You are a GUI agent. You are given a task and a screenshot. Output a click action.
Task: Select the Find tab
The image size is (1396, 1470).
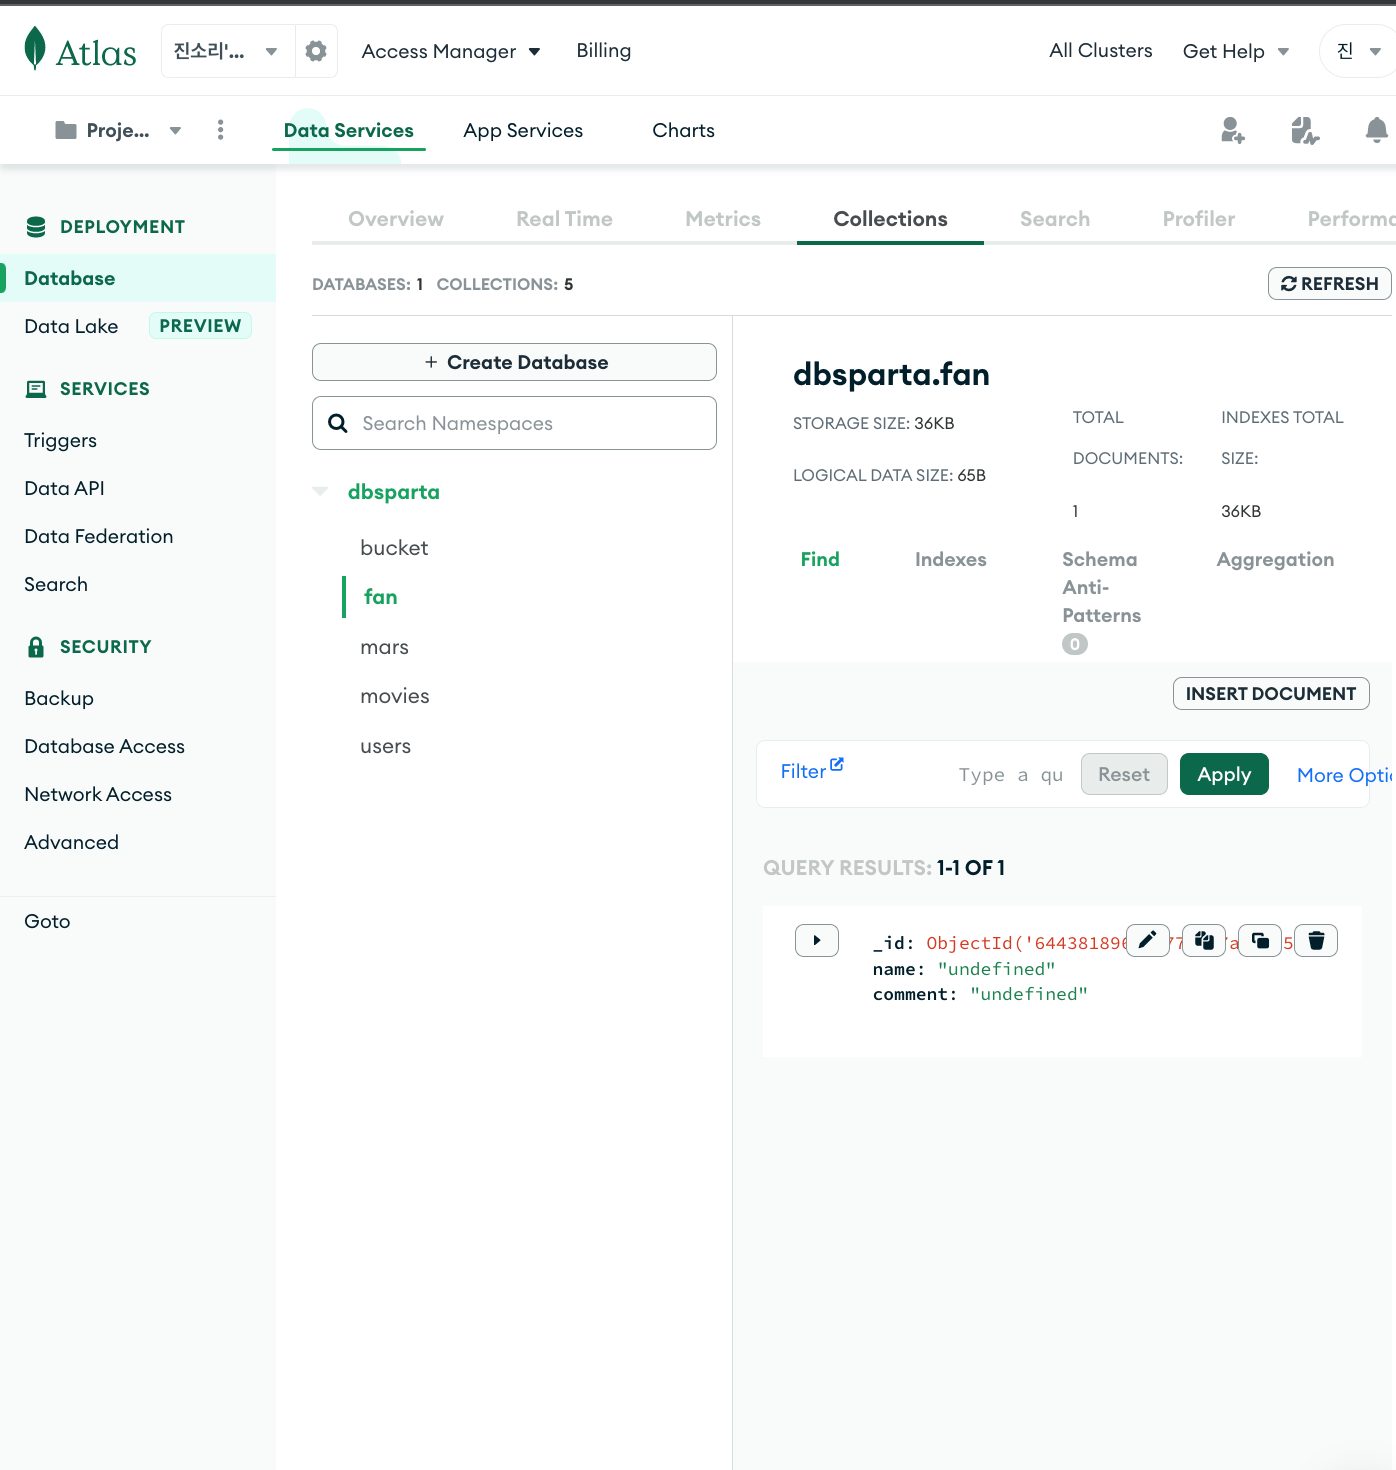click(820, 559)
